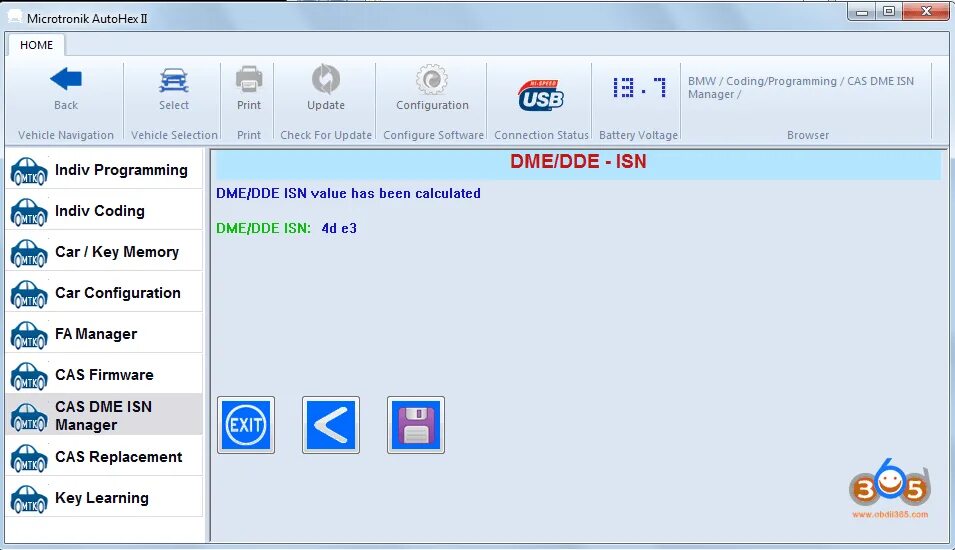This screenshot has height=550, width=955.
Task: Click the Configure Software group label
Action: click(x=434, y=135)
